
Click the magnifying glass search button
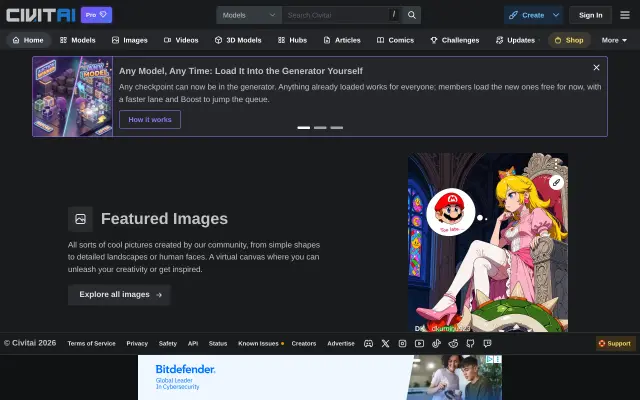coord(412,15)
